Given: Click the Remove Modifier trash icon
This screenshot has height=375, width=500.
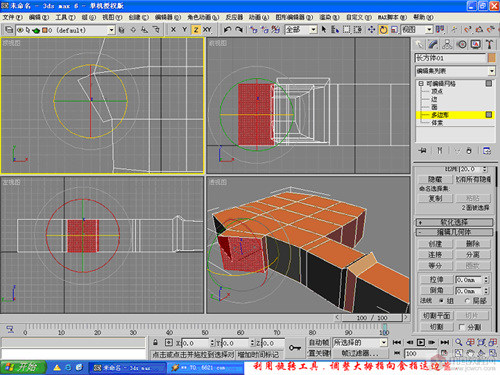Looking at the screenshot, I should point(469,151).
